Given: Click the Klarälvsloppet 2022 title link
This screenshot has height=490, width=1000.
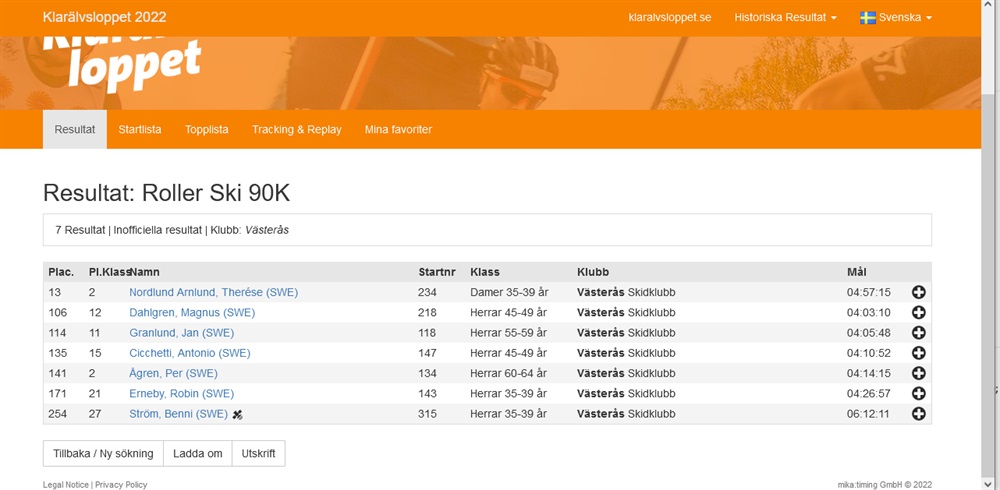Looking at the screenshot, I should pyautogui.click(x=105, y=17).
